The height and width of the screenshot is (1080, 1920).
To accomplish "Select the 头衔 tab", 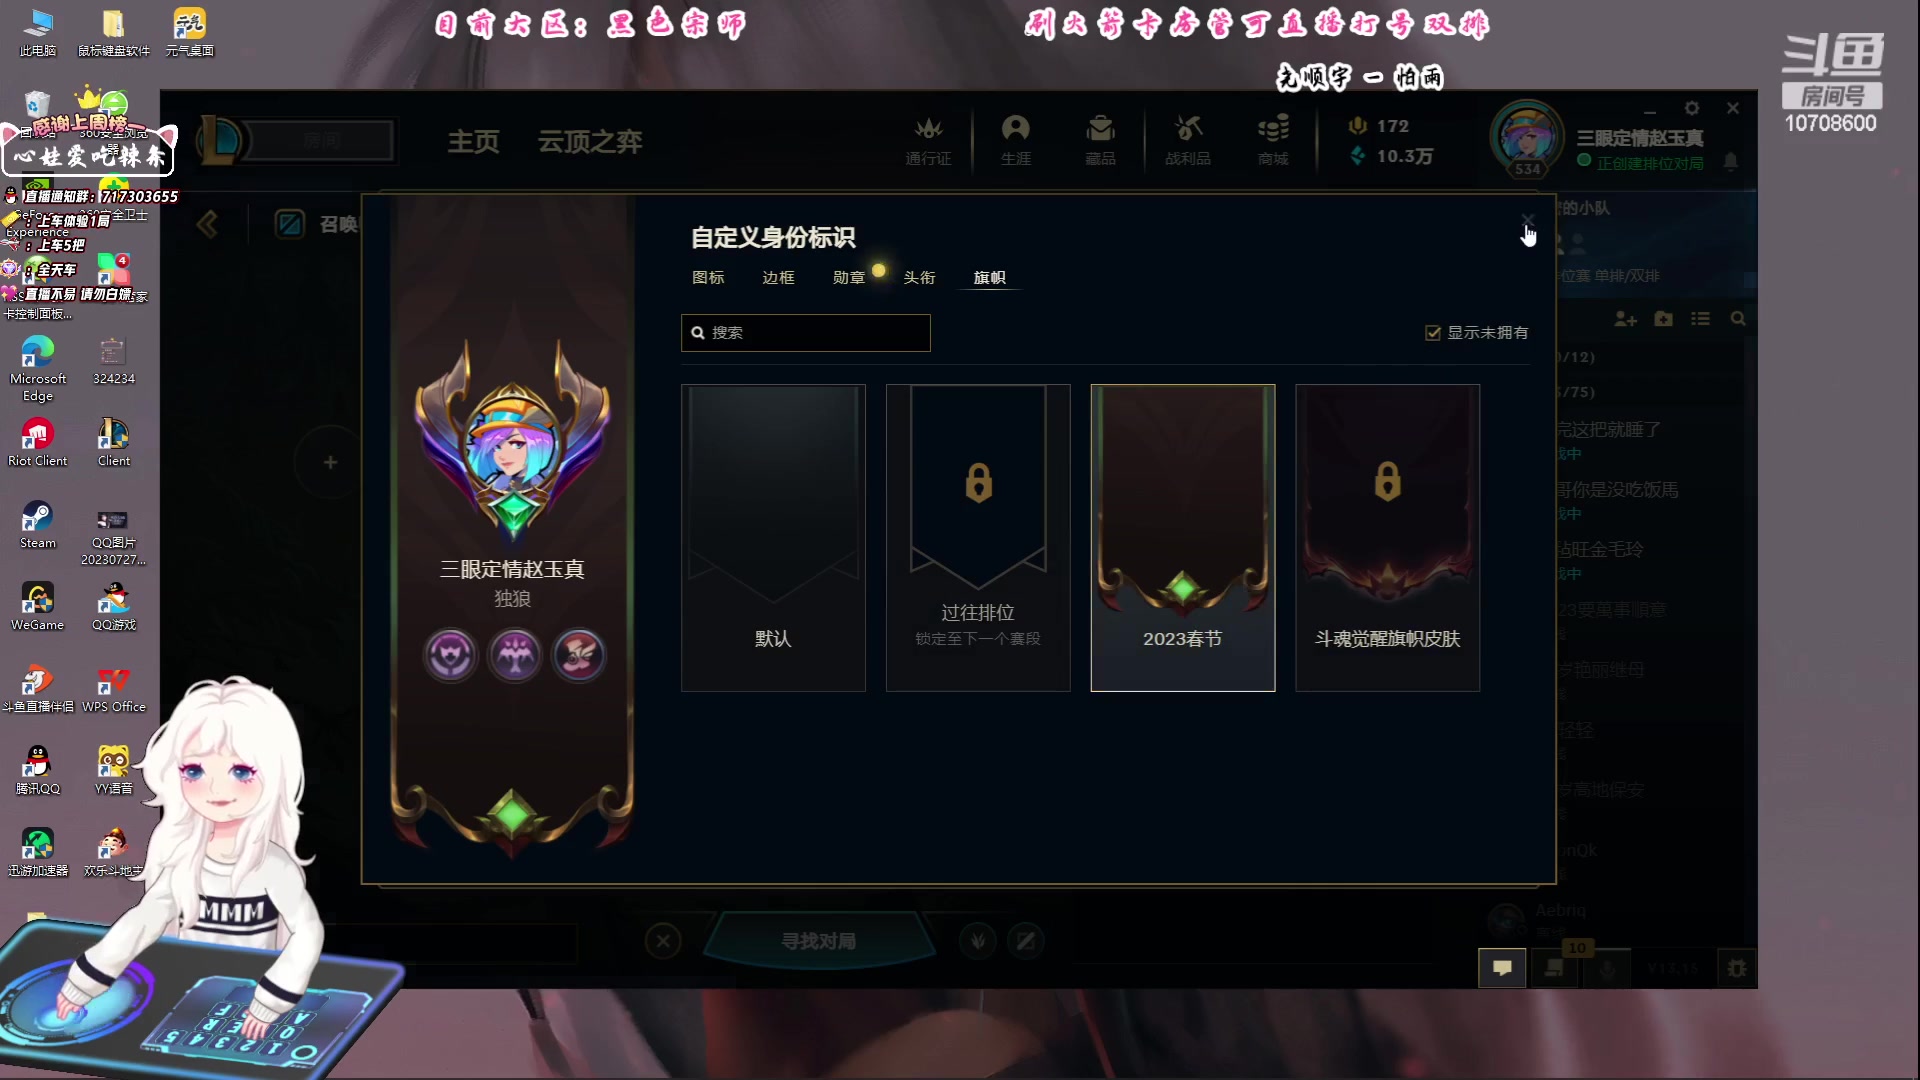I will (919, 278).
